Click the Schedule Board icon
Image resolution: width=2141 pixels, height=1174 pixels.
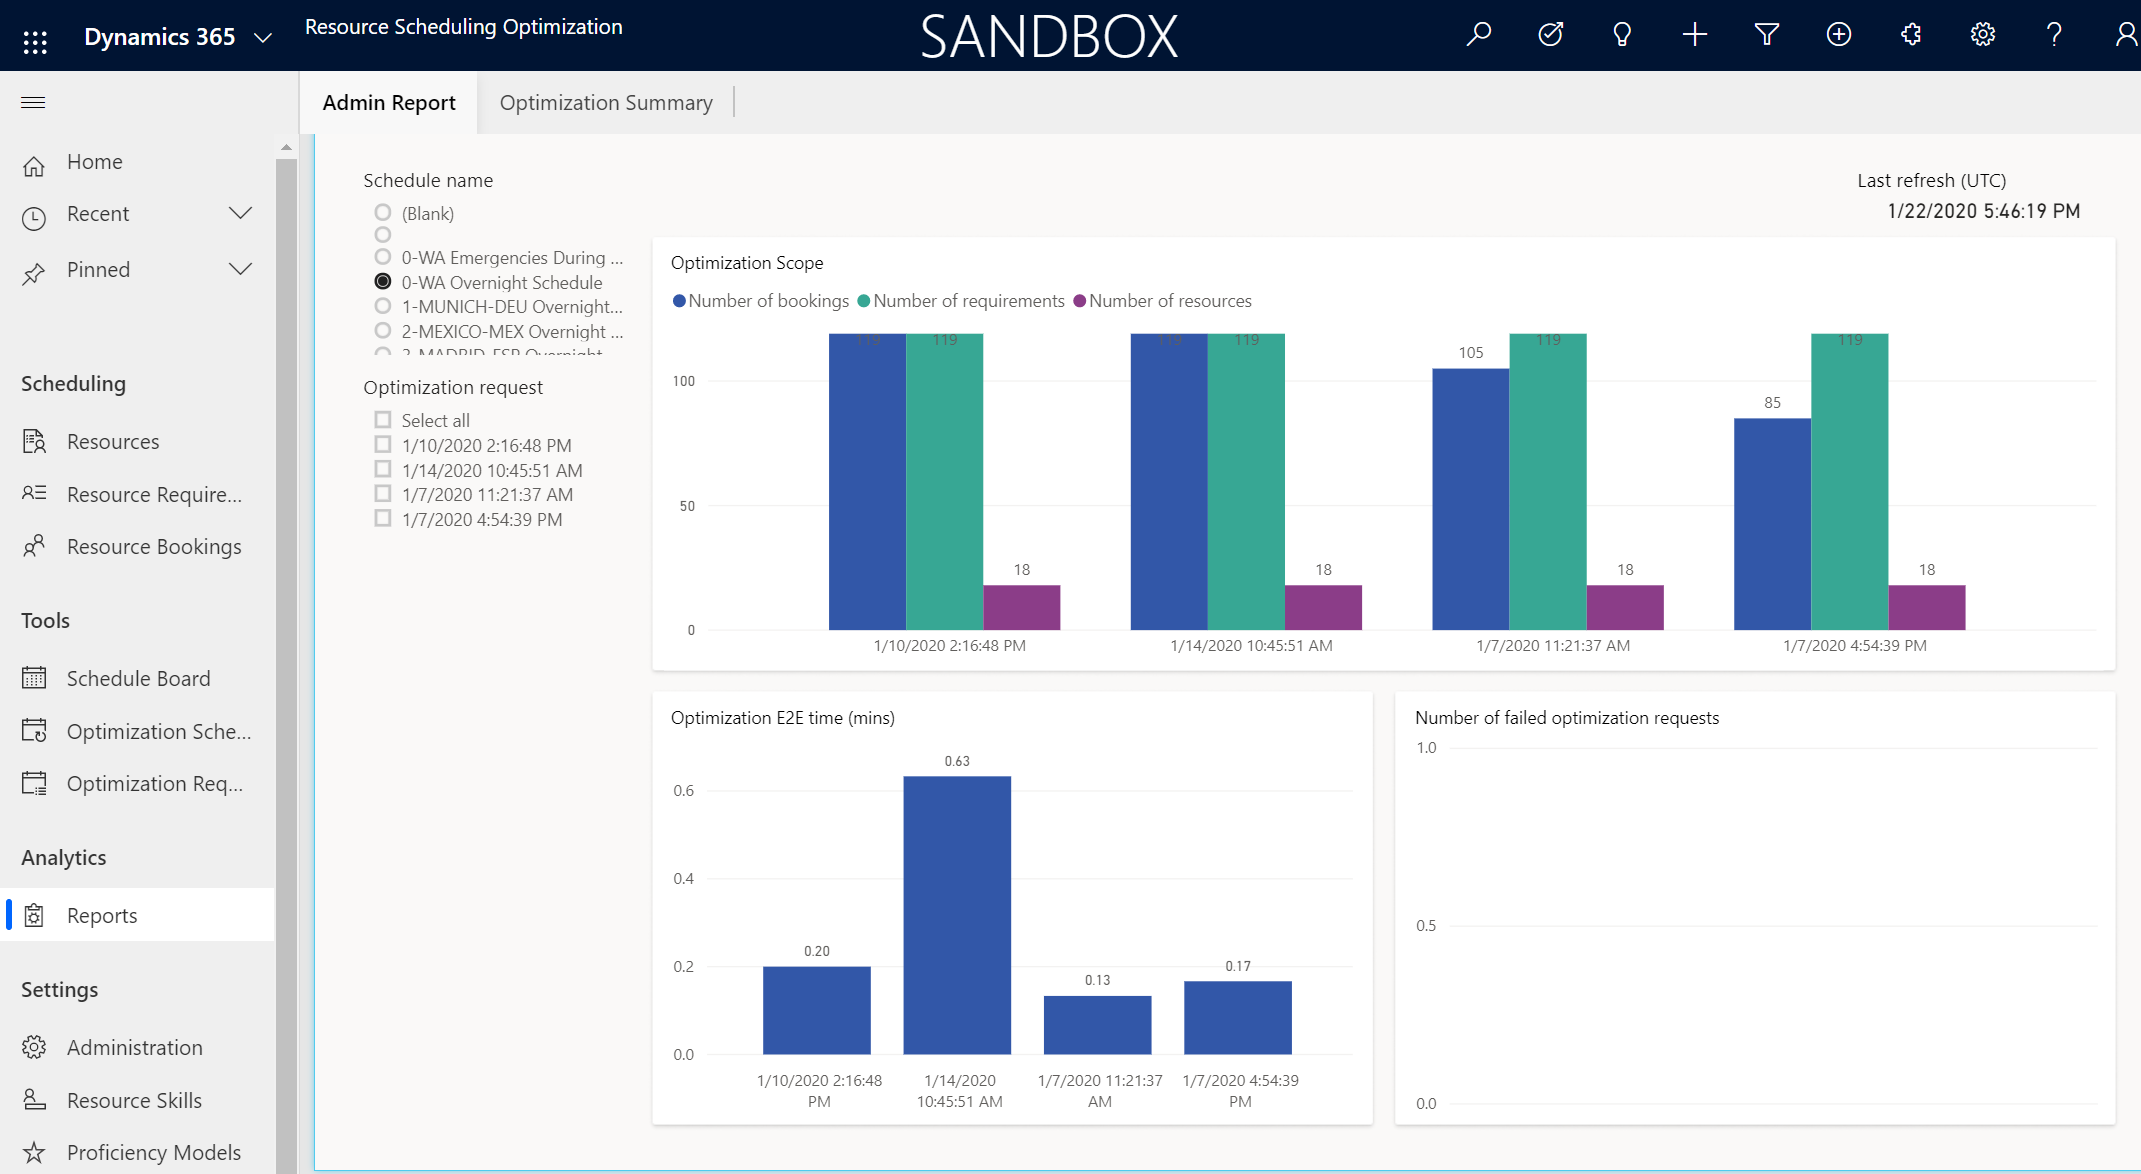[35, 677]
